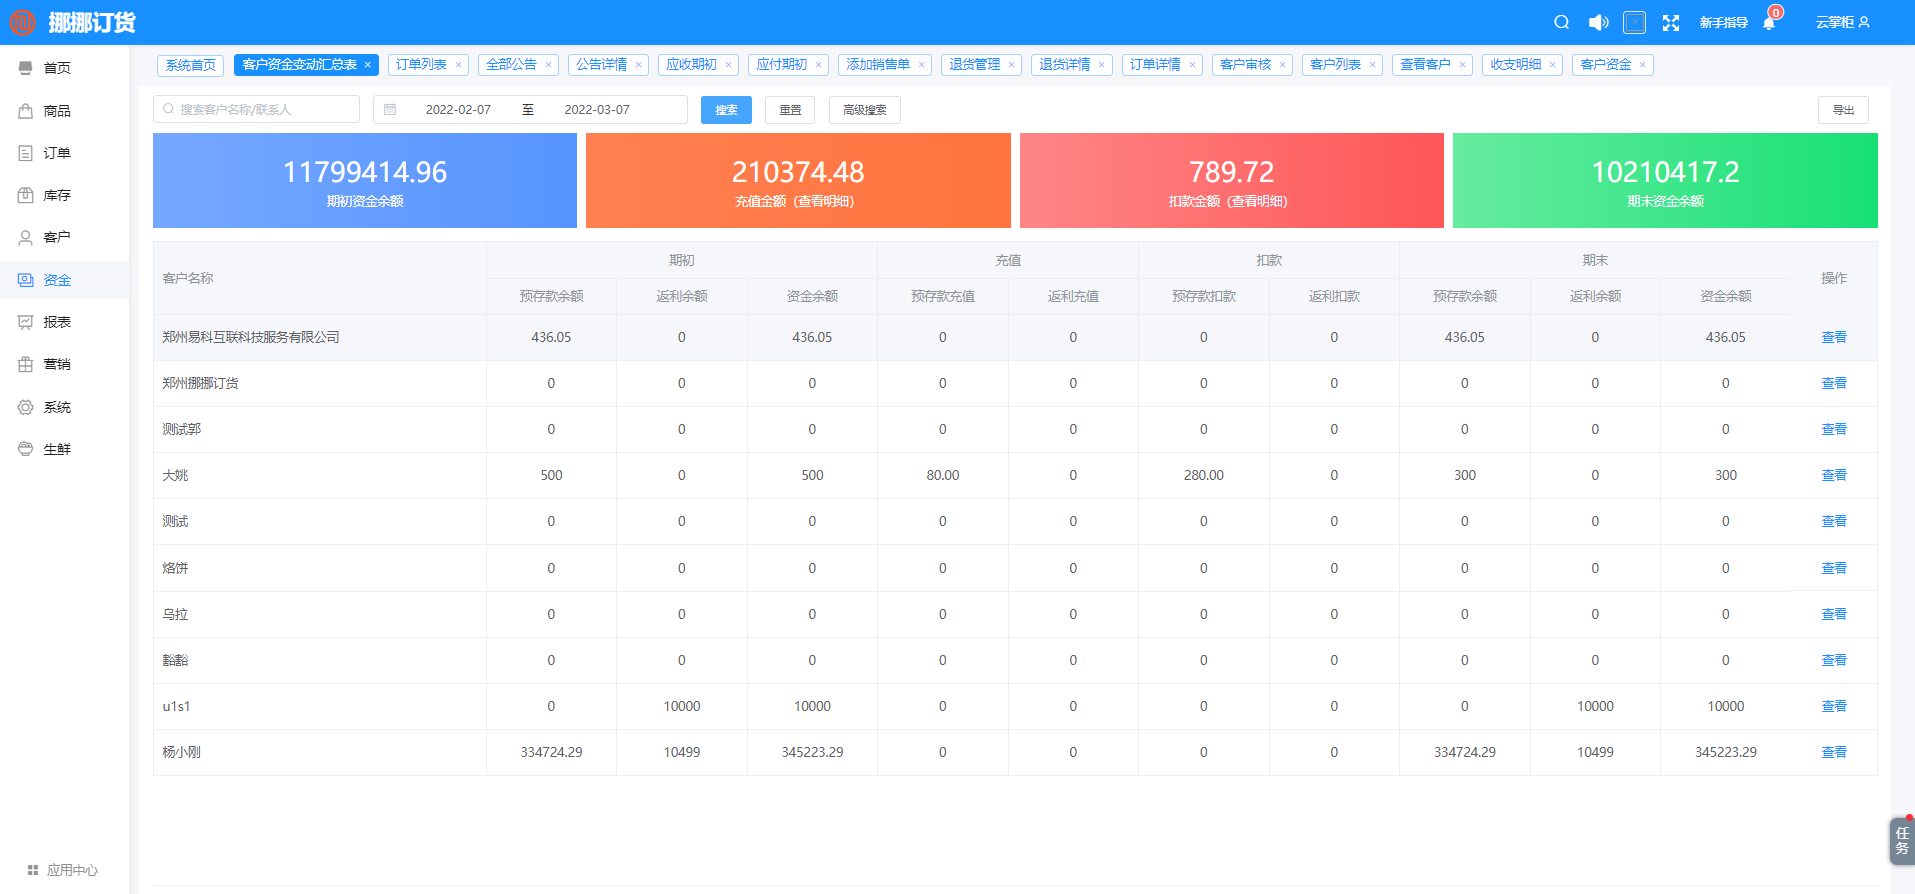Open 系统 settings sidebar item

[57, 407]
